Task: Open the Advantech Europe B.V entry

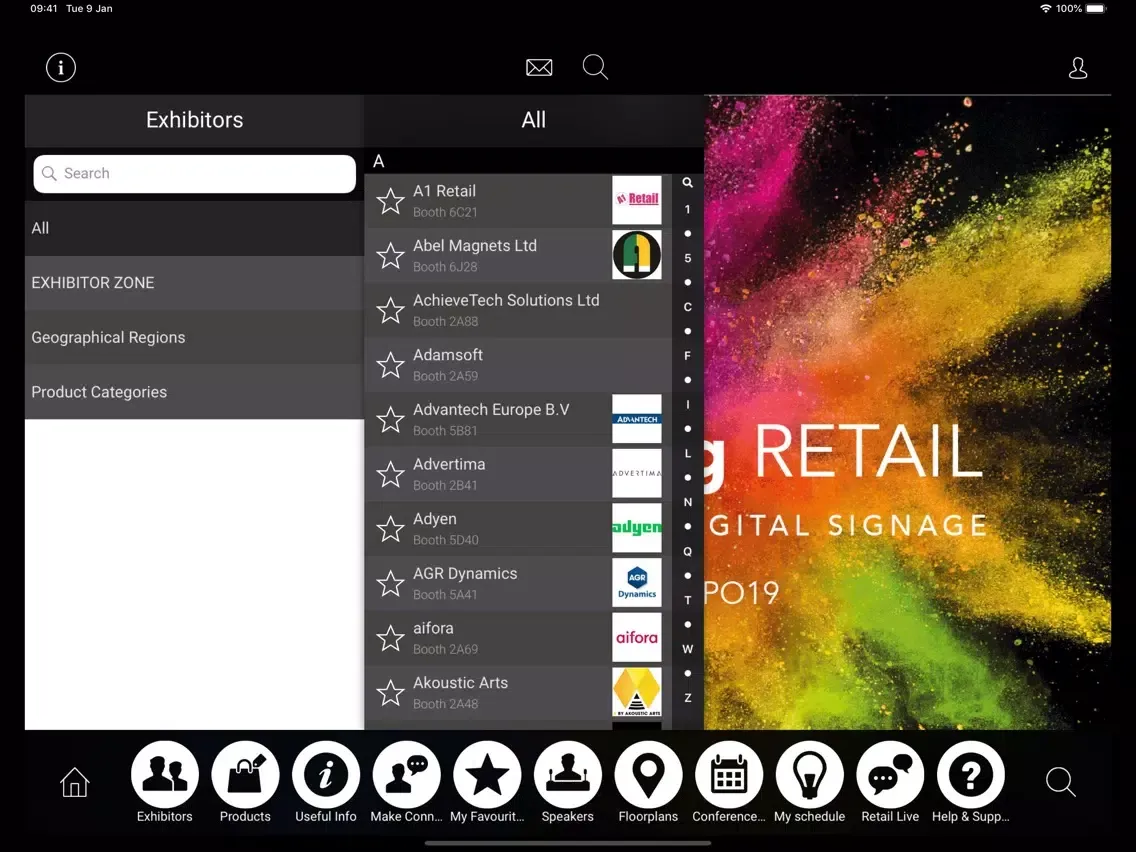Action: click(x=518, y=419)
